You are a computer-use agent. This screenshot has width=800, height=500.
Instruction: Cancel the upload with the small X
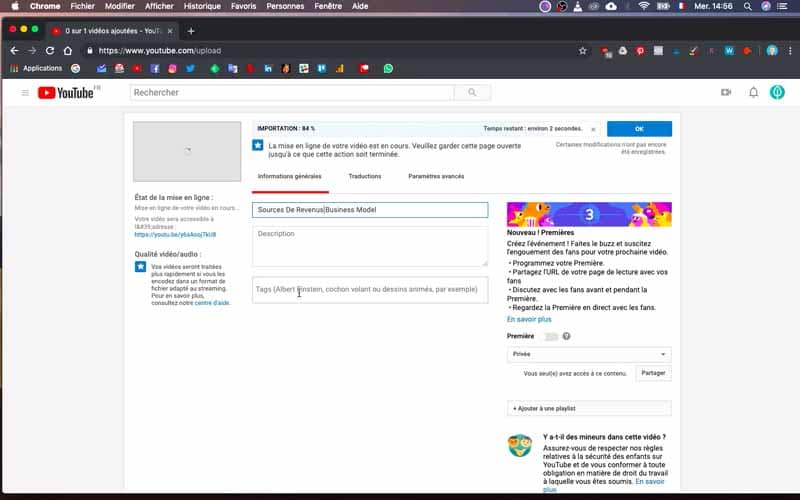pyautogui.click(x=593, y=129)
